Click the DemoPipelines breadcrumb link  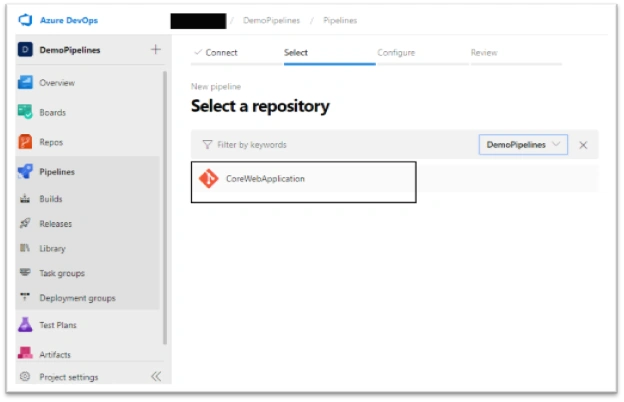[271, 20]
